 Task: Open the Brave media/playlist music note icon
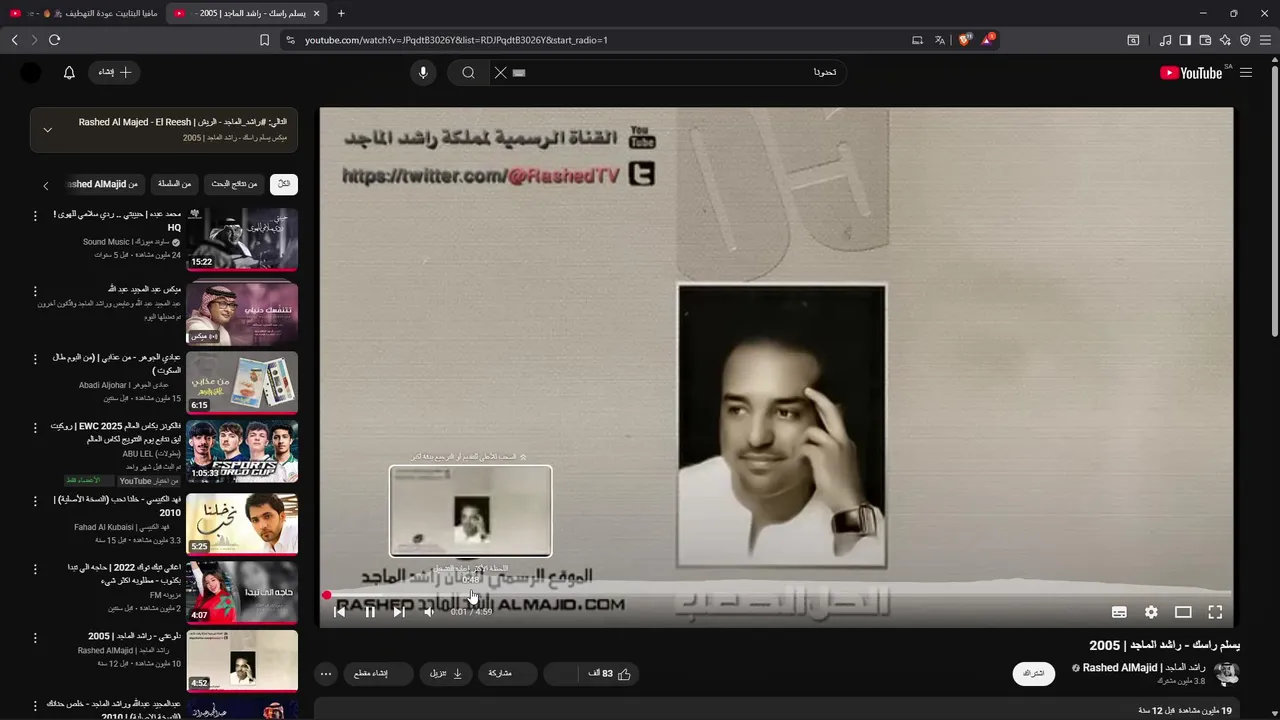coord(1165,40)
